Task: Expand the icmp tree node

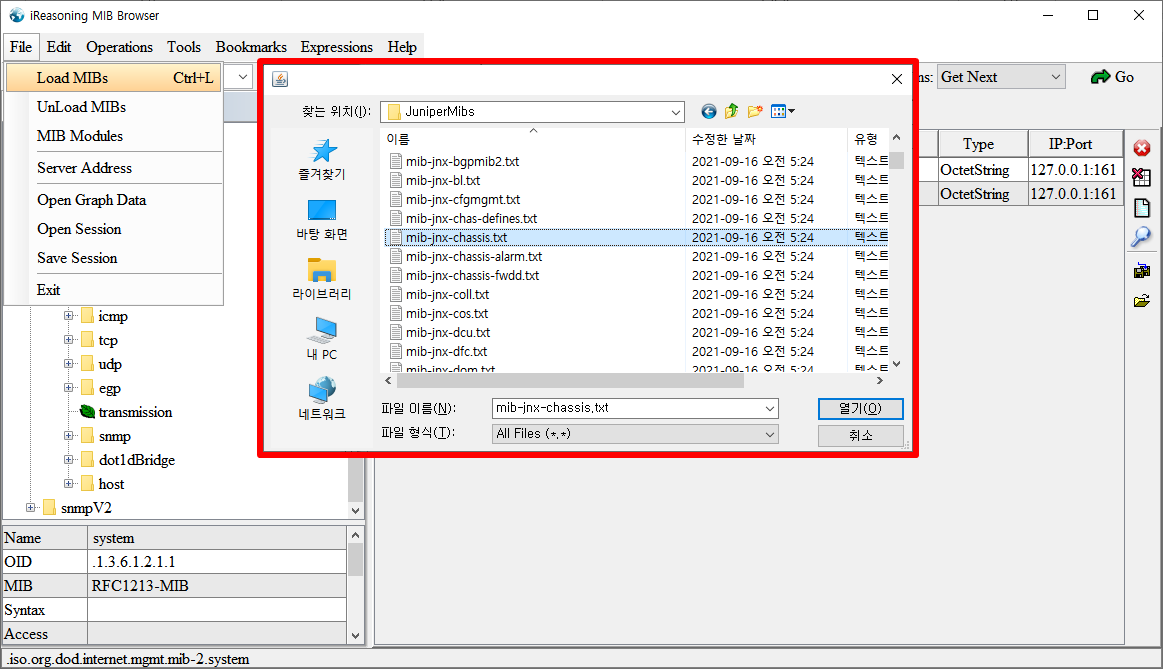Action: pyautogui.click(x=68, y=315)
